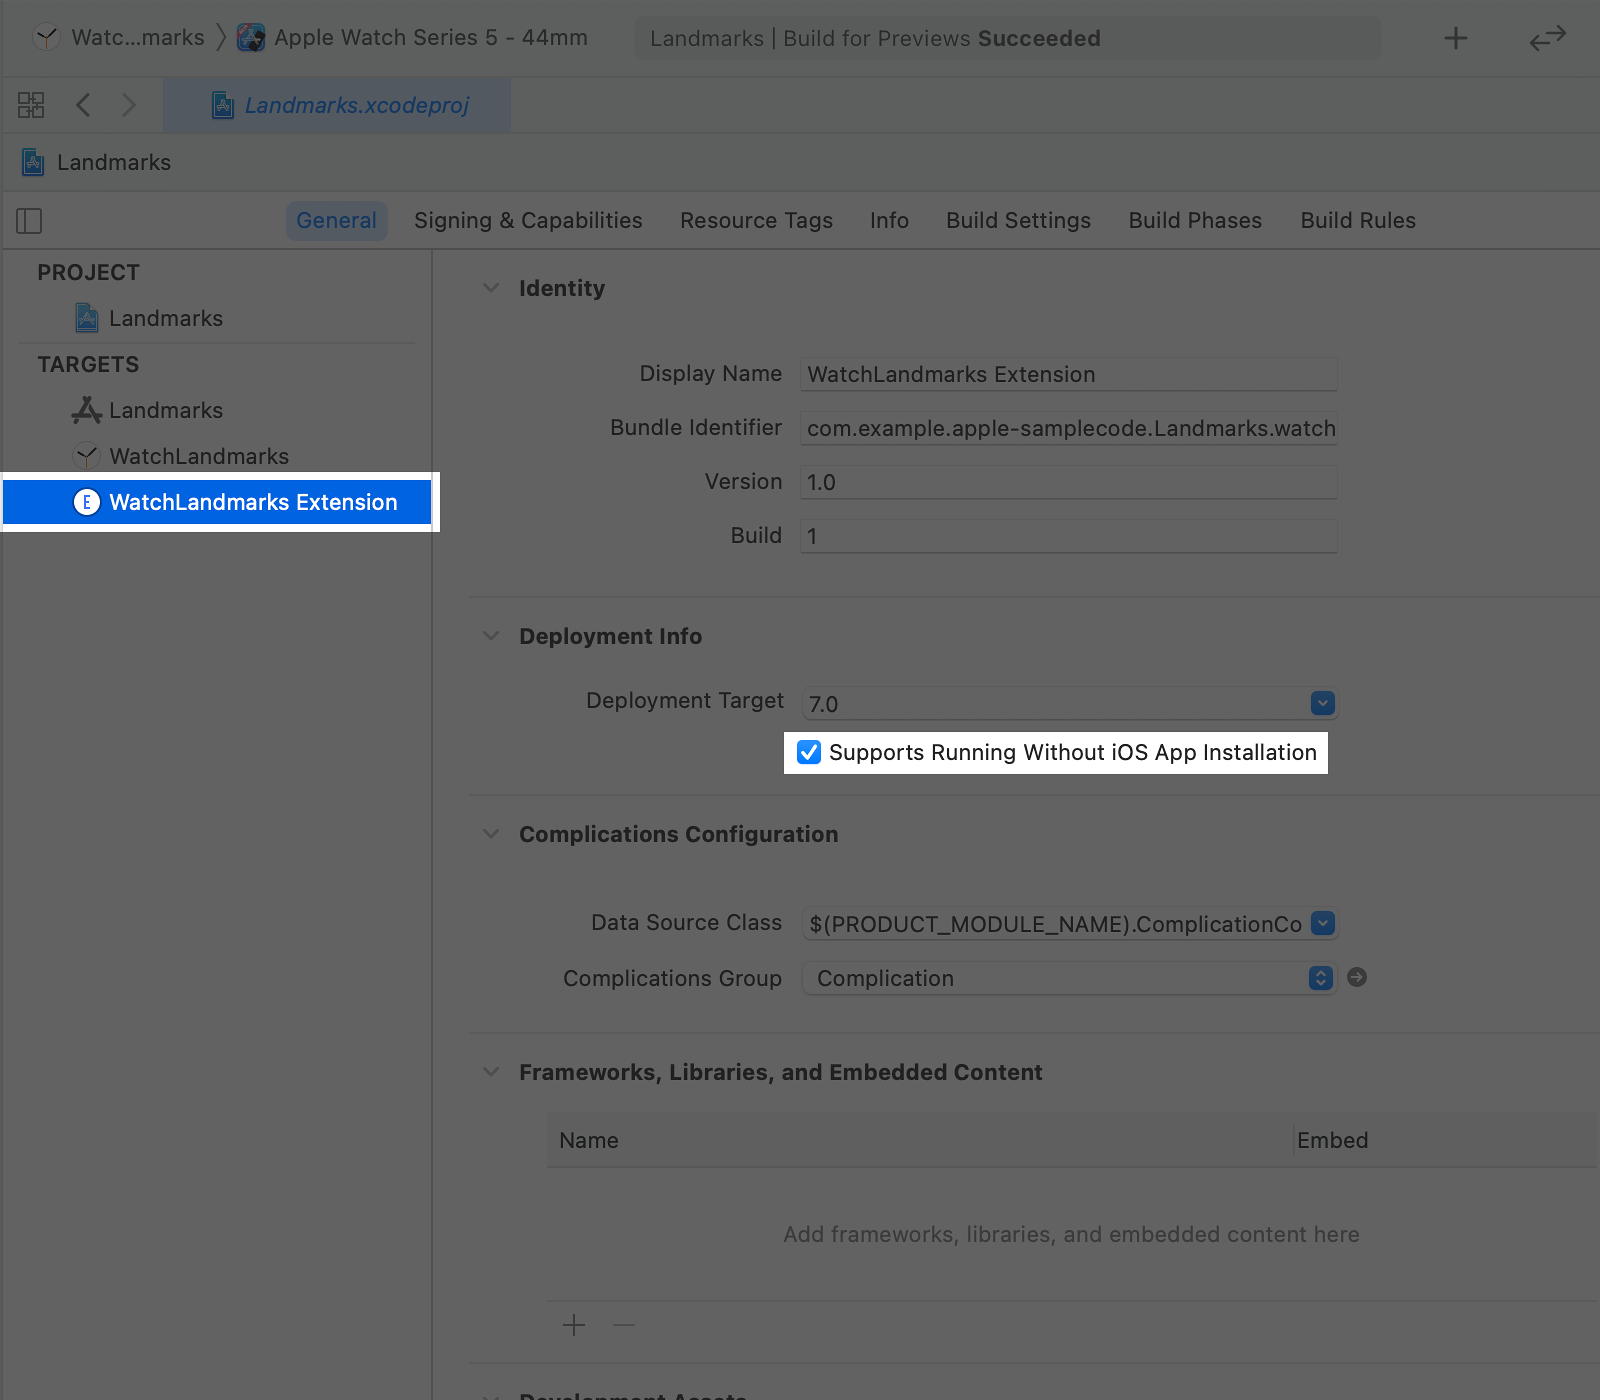Screen dimensions: 1600x1400
Task: Collapse the Deployment Info section
Action: 491,636
